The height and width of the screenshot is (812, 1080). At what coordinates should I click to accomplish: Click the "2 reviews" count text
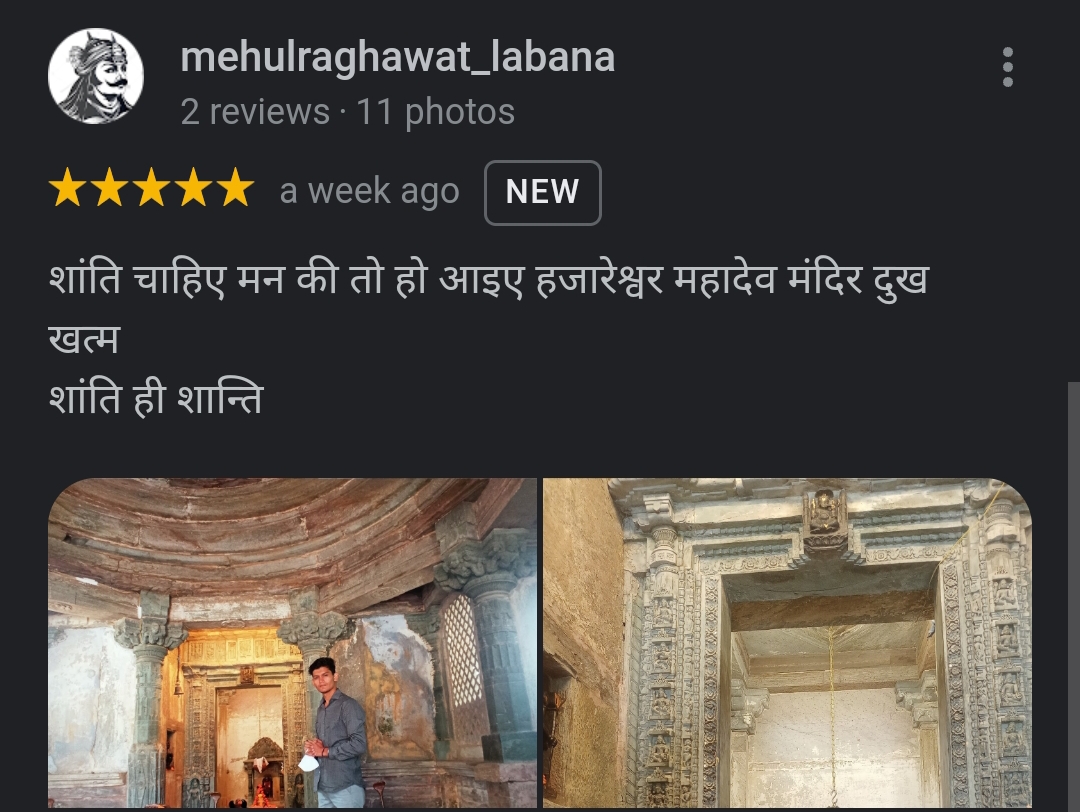tap(255, 112)
